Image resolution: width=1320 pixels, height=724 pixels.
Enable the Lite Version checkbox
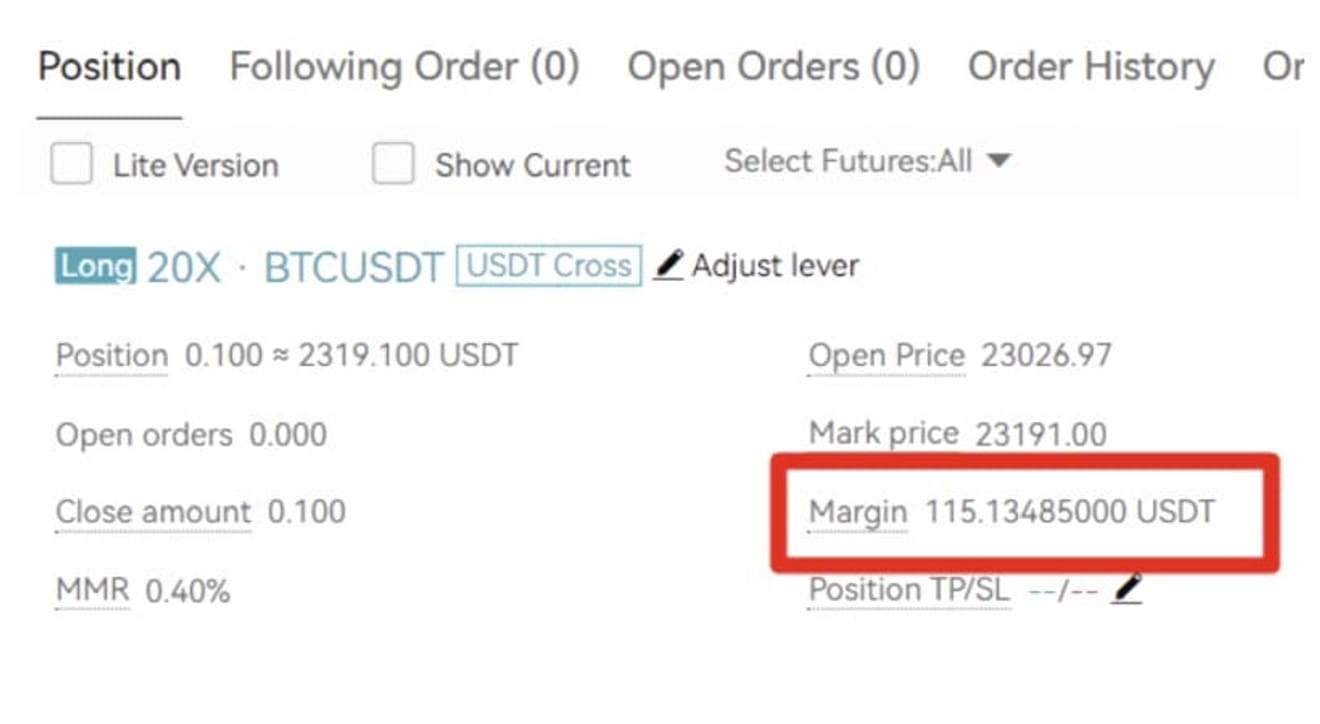pos(72,164)
